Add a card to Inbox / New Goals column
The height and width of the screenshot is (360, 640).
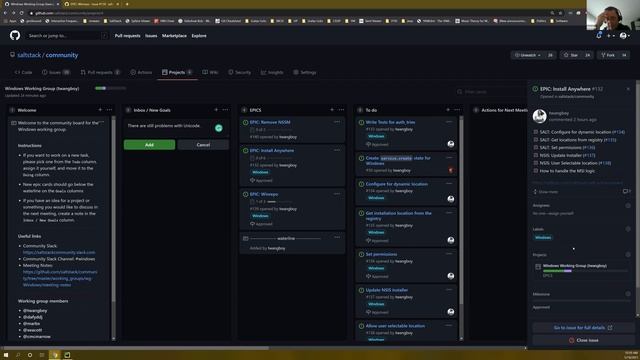216,110
